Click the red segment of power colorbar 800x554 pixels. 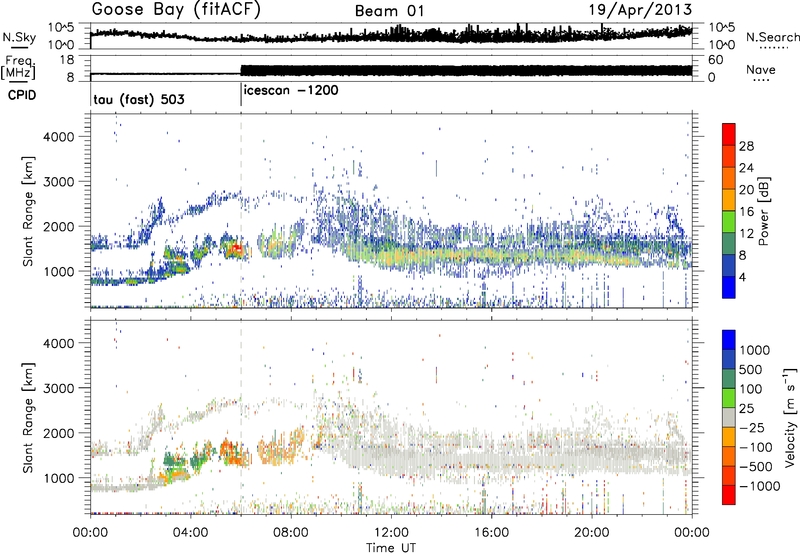(729, 134)
